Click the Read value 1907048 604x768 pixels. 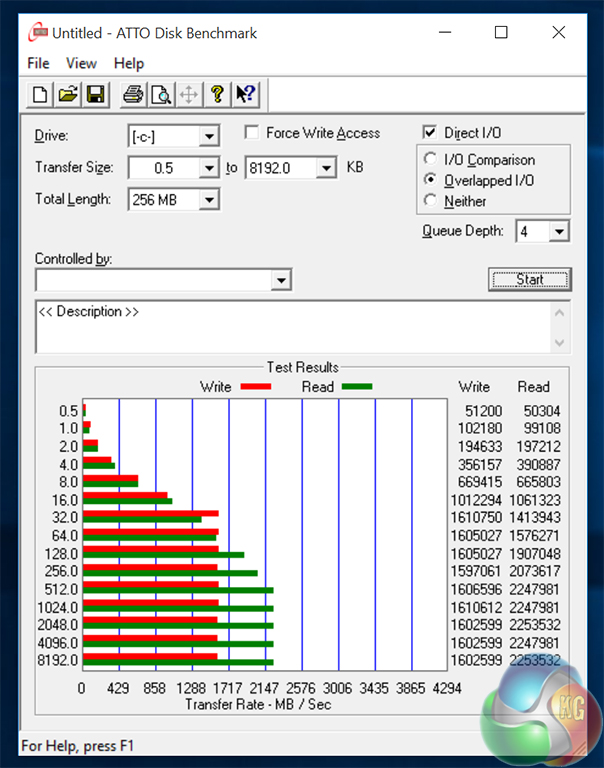click(535, 554)
